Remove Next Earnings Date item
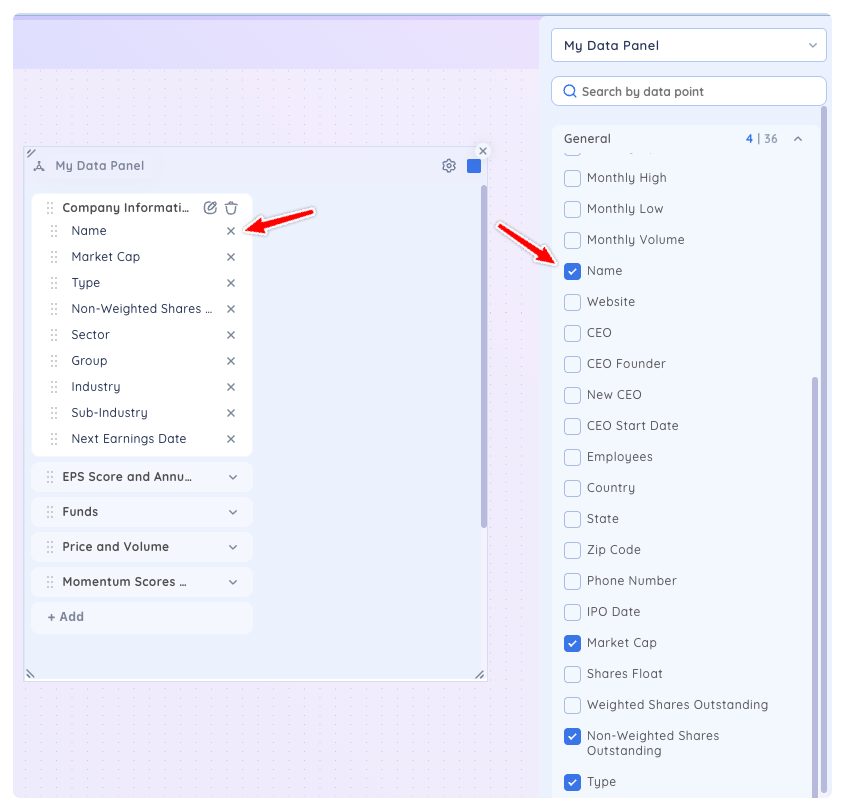The height and width of the screenshot is (811, 845). (x=231, y=439)
